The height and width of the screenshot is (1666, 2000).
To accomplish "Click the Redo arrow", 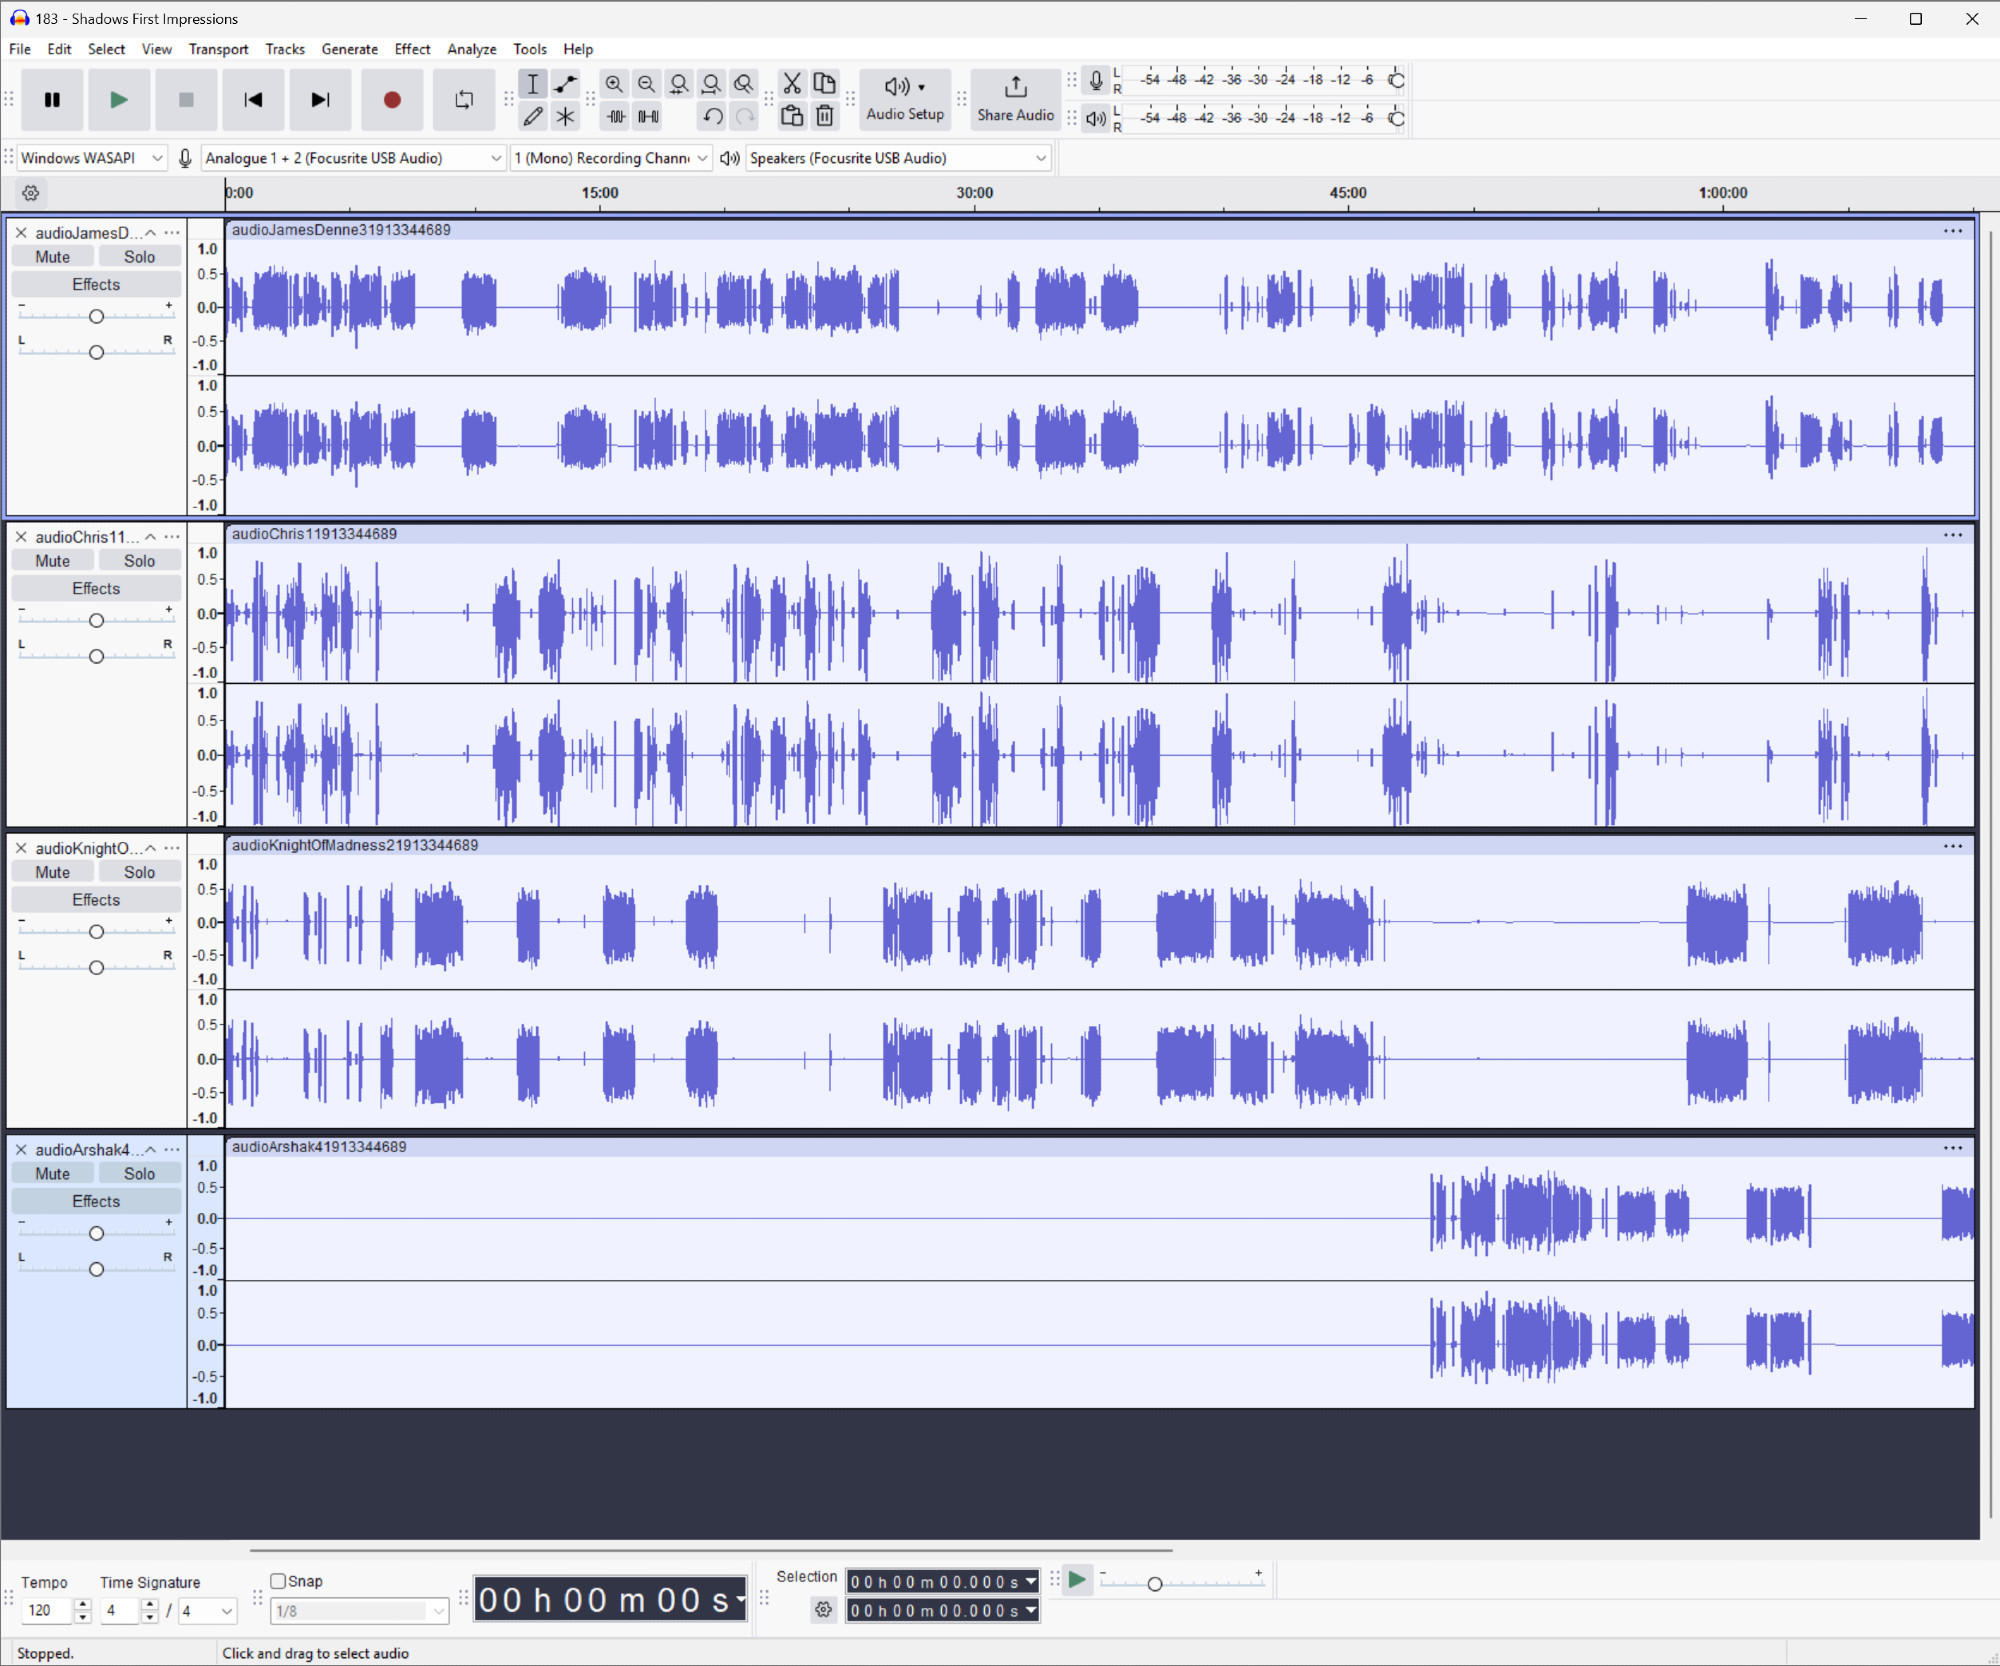I will click(745, 117).
